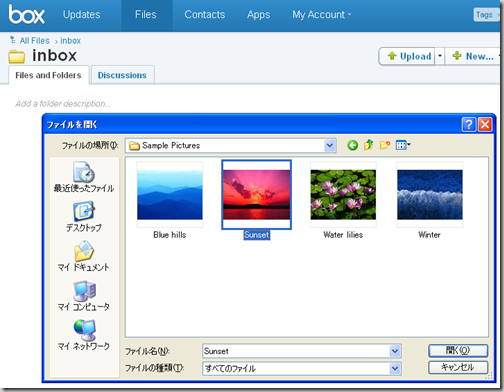Open the view menu icon
This screenshot has height=392, width=504.
tap(403, 145)
